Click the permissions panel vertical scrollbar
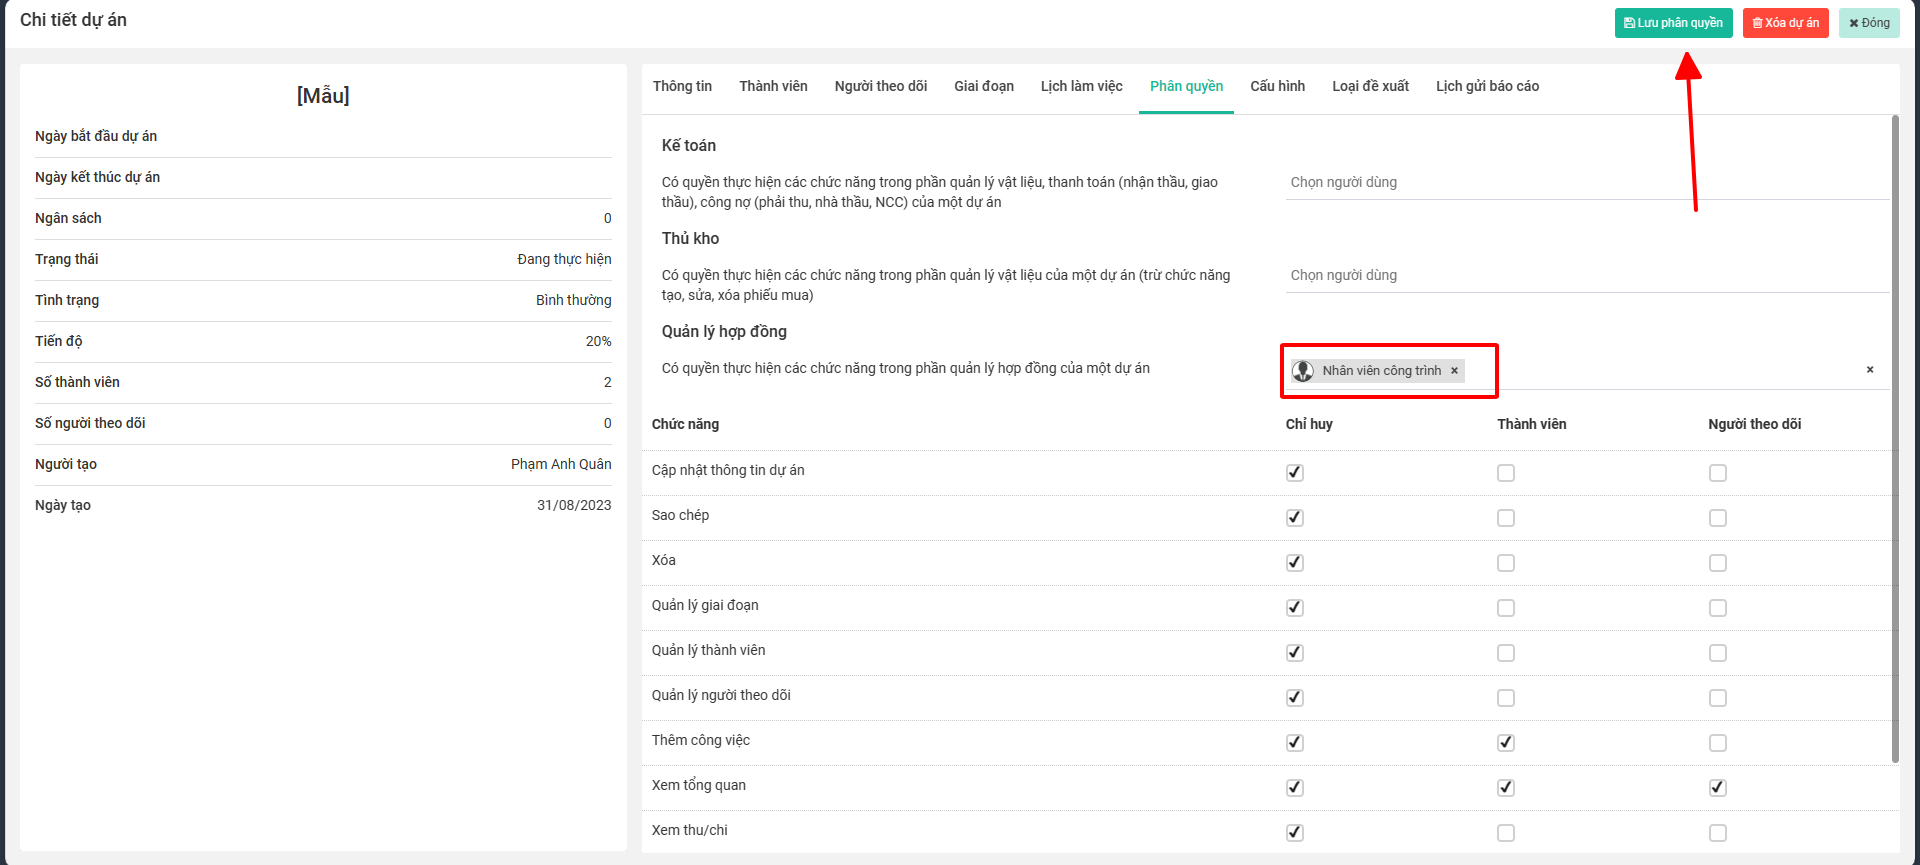 coord(1894,440)
